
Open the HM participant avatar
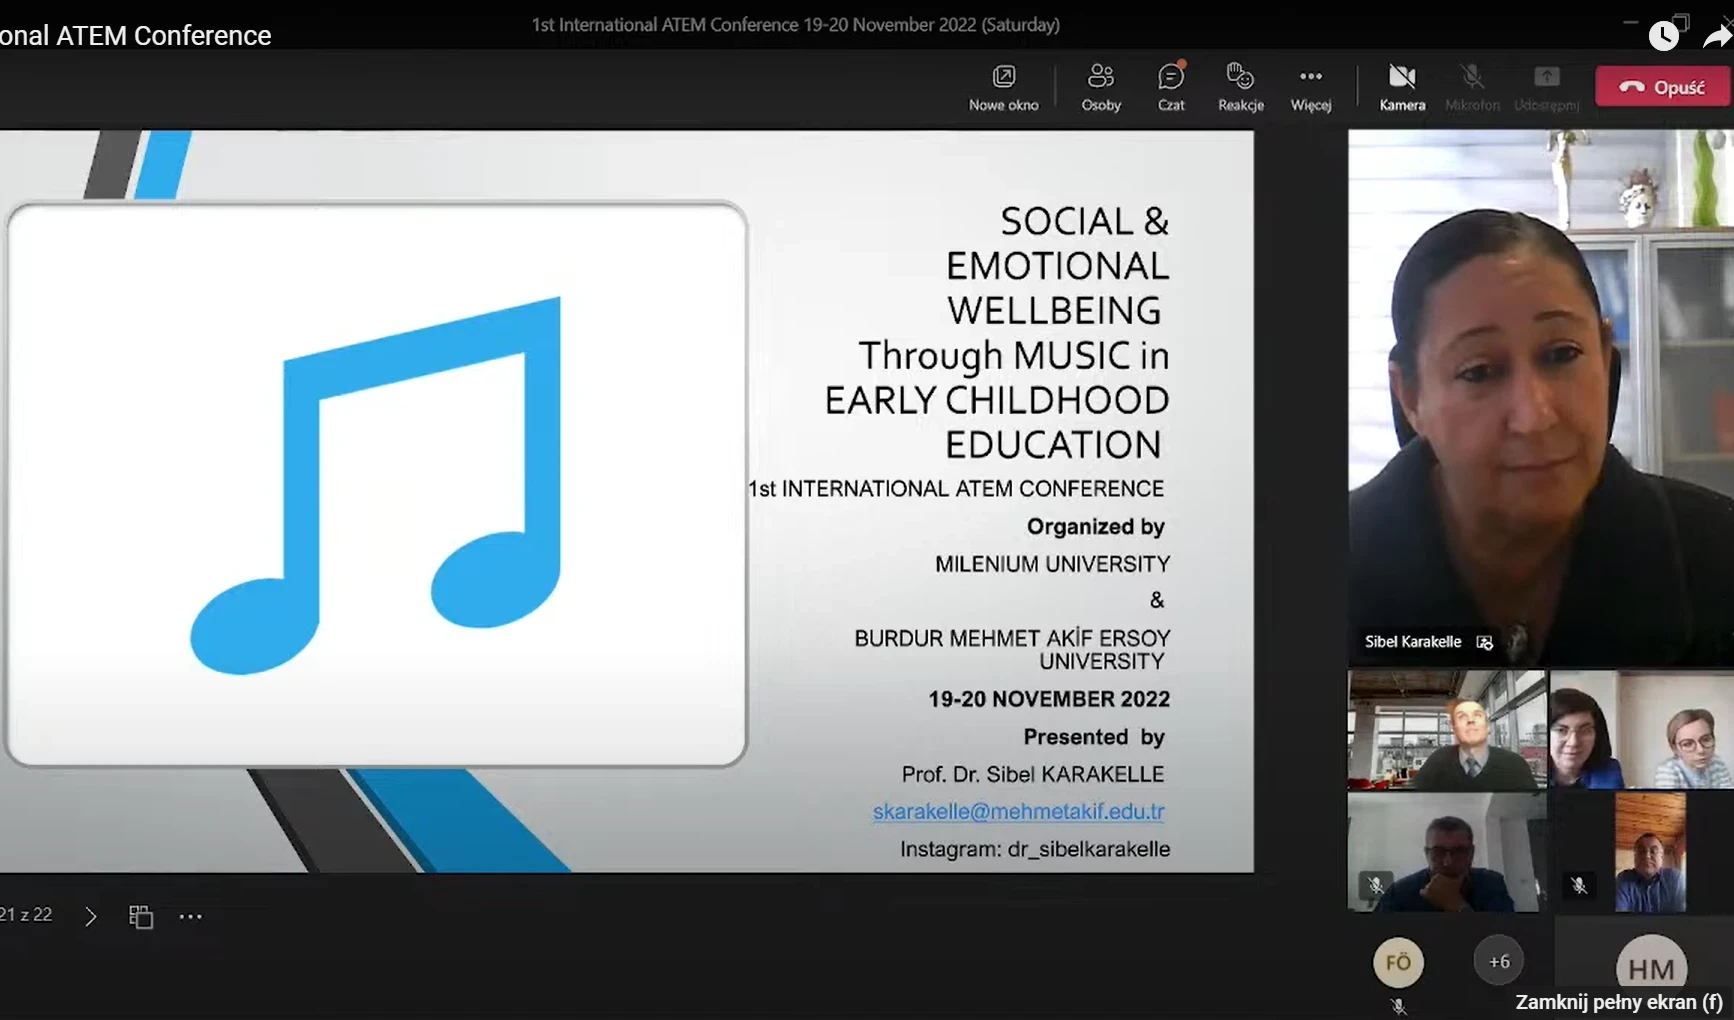[1651, 965]
